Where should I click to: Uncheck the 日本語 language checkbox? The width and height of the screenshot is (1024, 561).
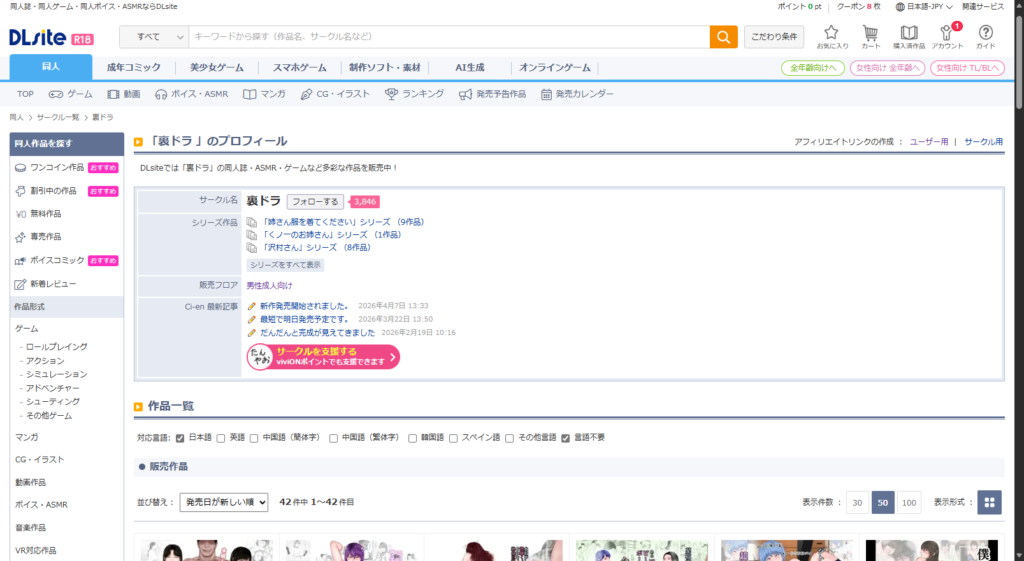(x=180, y=438)
